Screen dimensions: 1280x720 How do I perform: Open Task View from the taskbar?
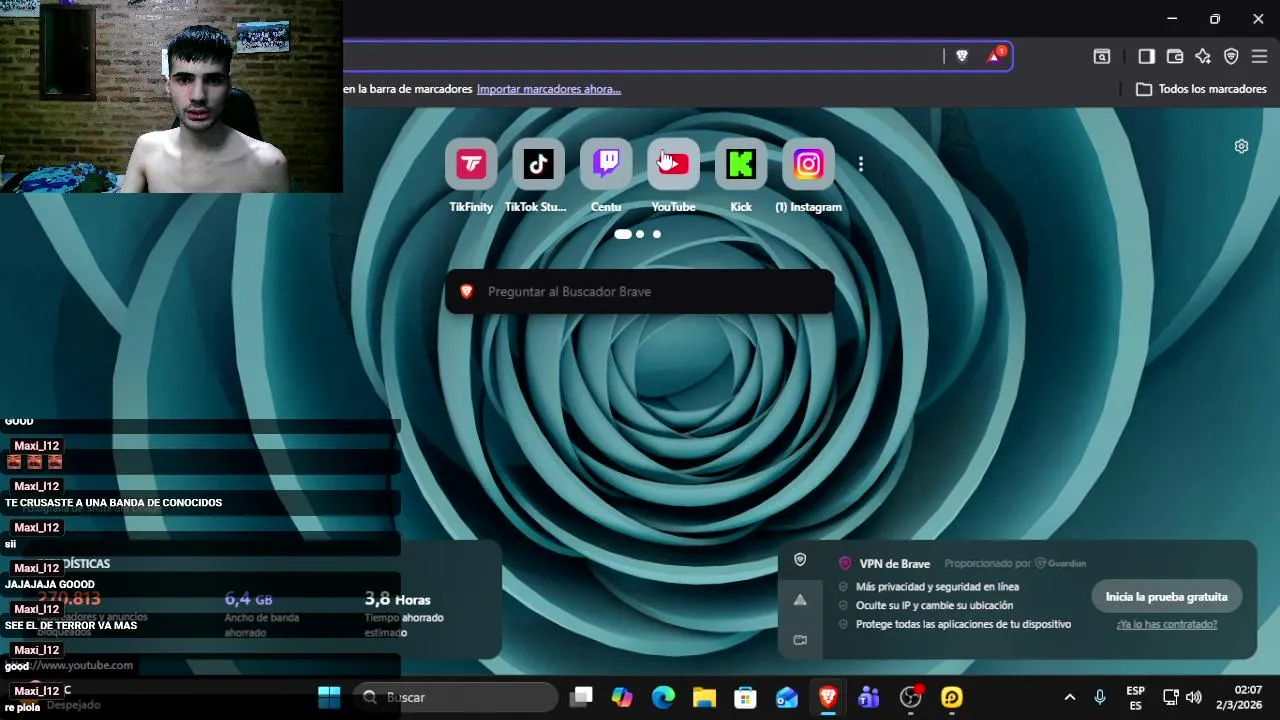pos(582,697)
